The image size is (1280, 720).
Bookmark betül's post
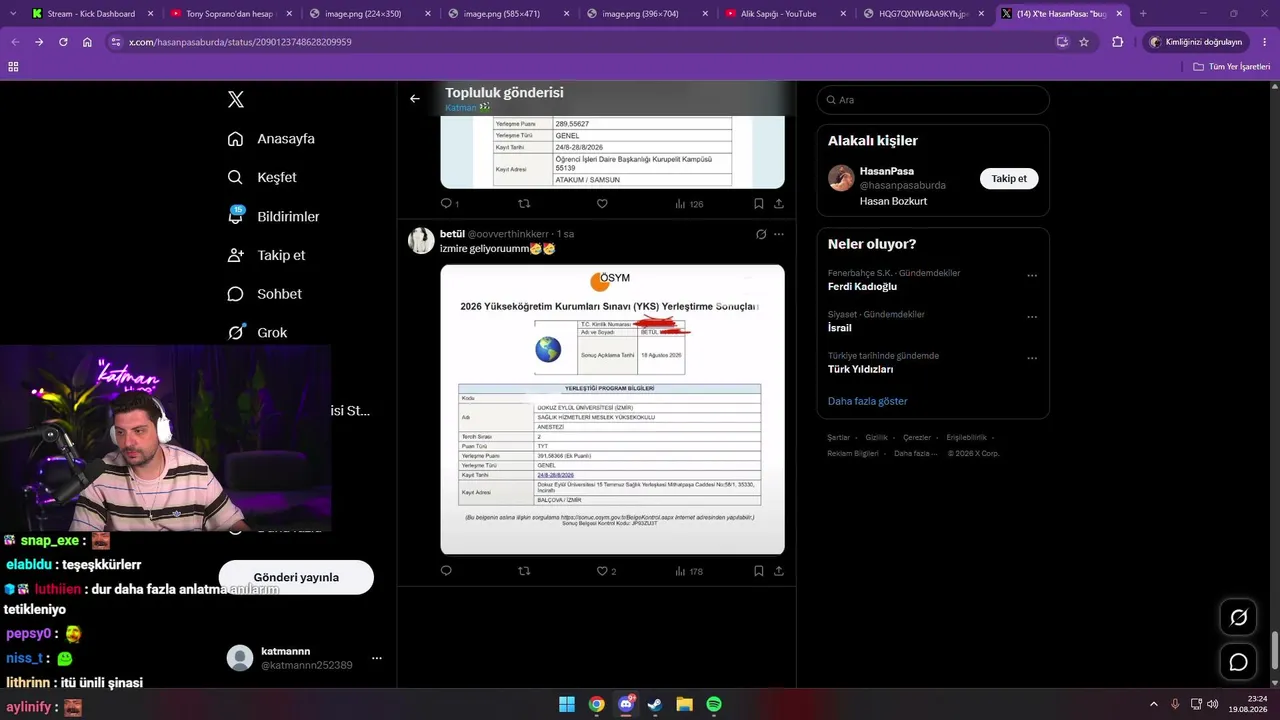pos(759,571)
